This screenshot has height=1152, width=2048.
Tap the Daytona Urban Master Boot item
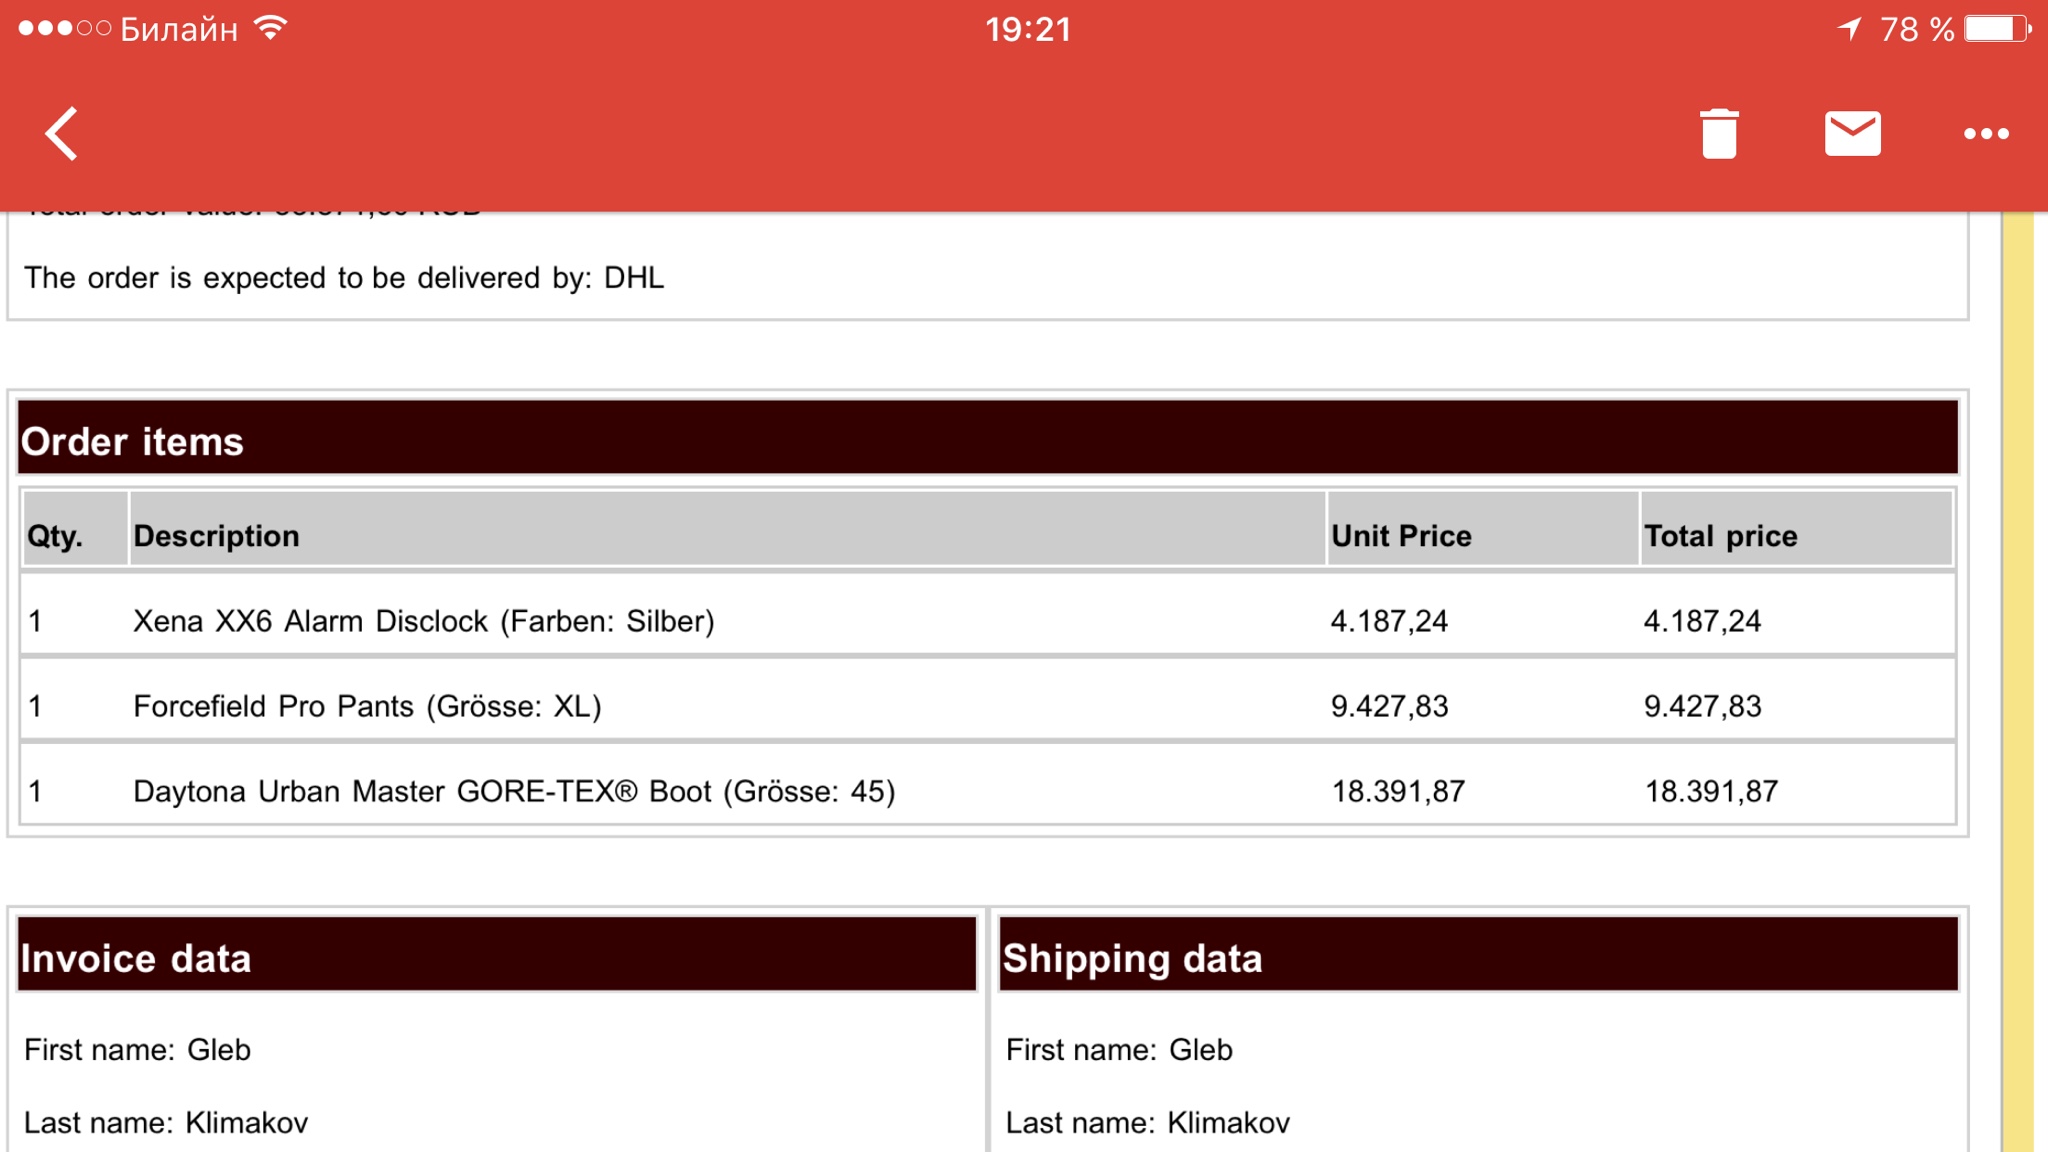[514, 791]
